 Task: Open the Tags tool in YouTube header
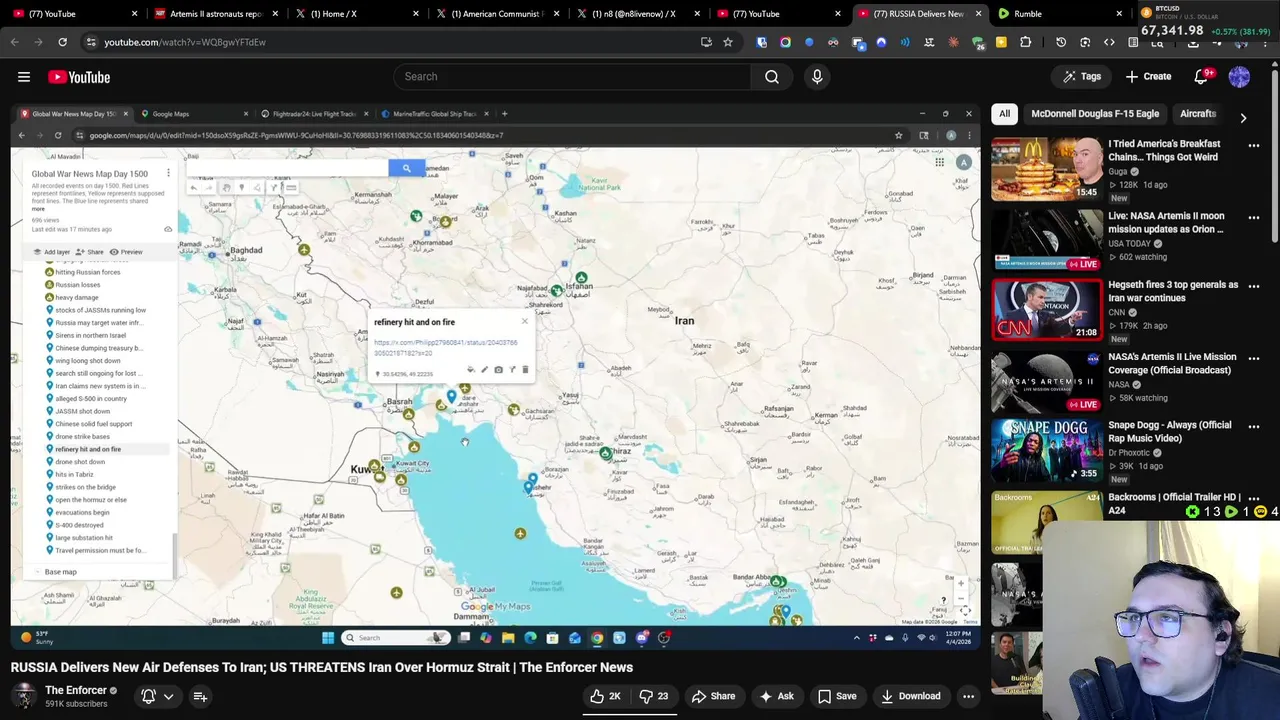click(x=1082, y=77)
